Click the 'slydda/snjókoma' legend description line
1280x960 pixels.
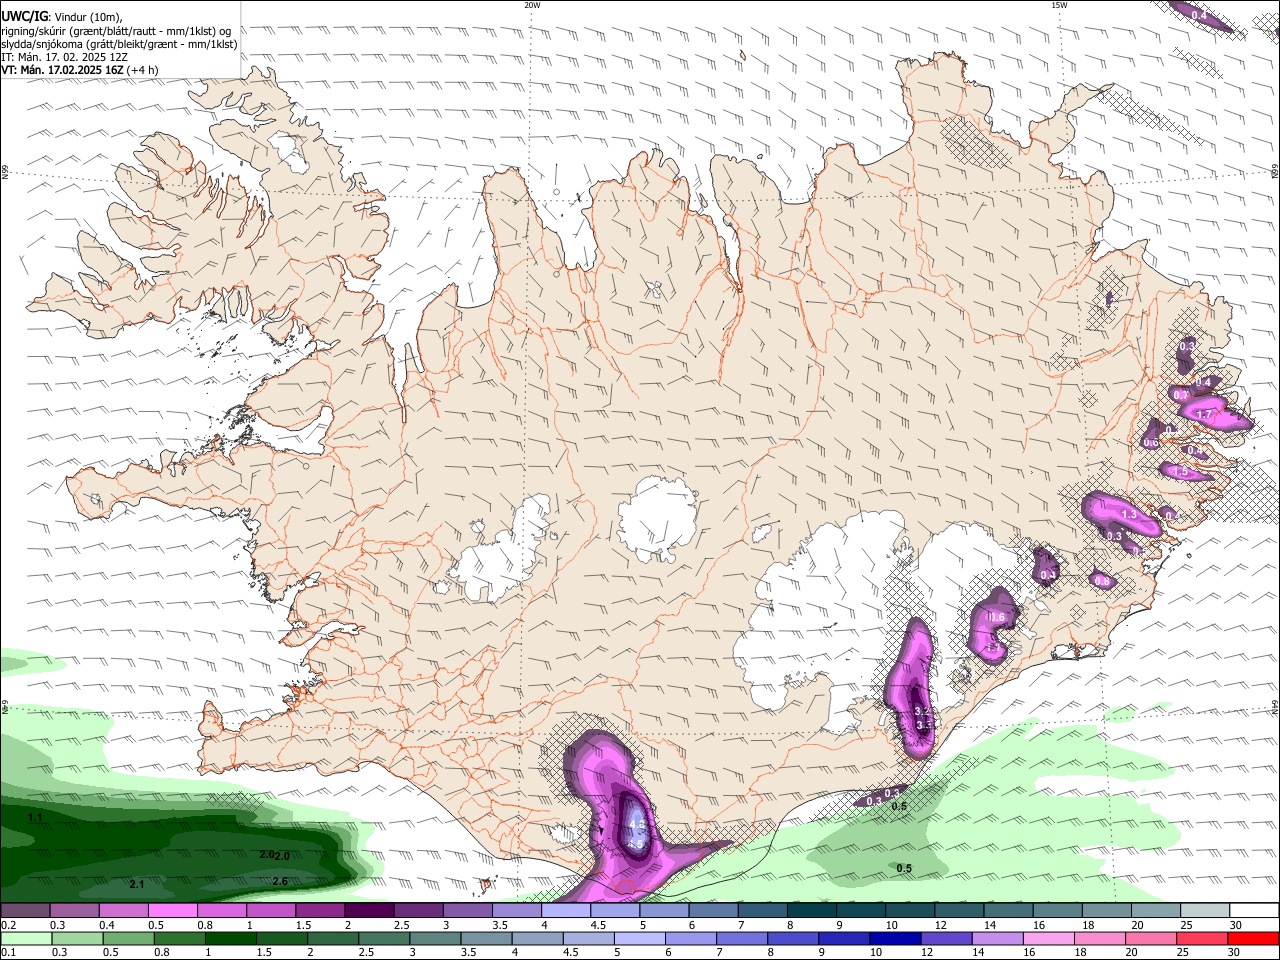click(x=119, y=44)
